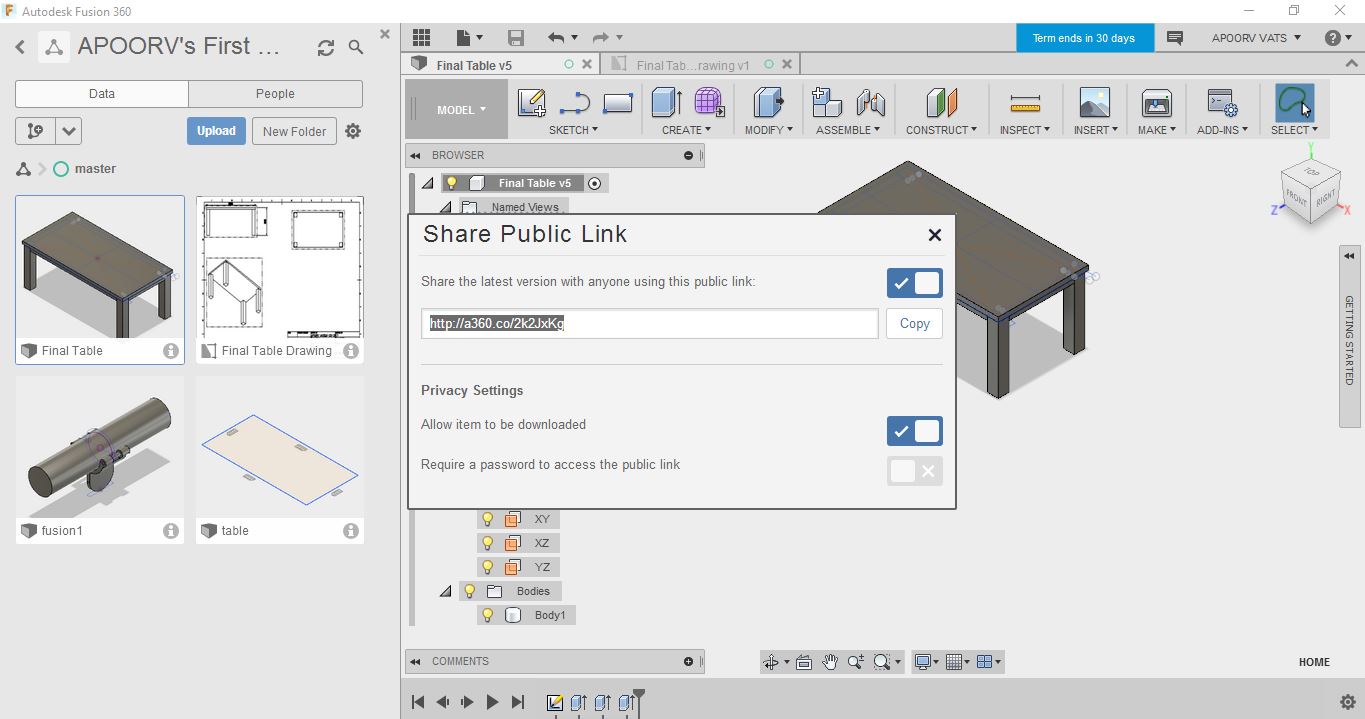Toggle visibility bulb of Body1
This screenshot has height=719, width=1365.
click(488, 615)
